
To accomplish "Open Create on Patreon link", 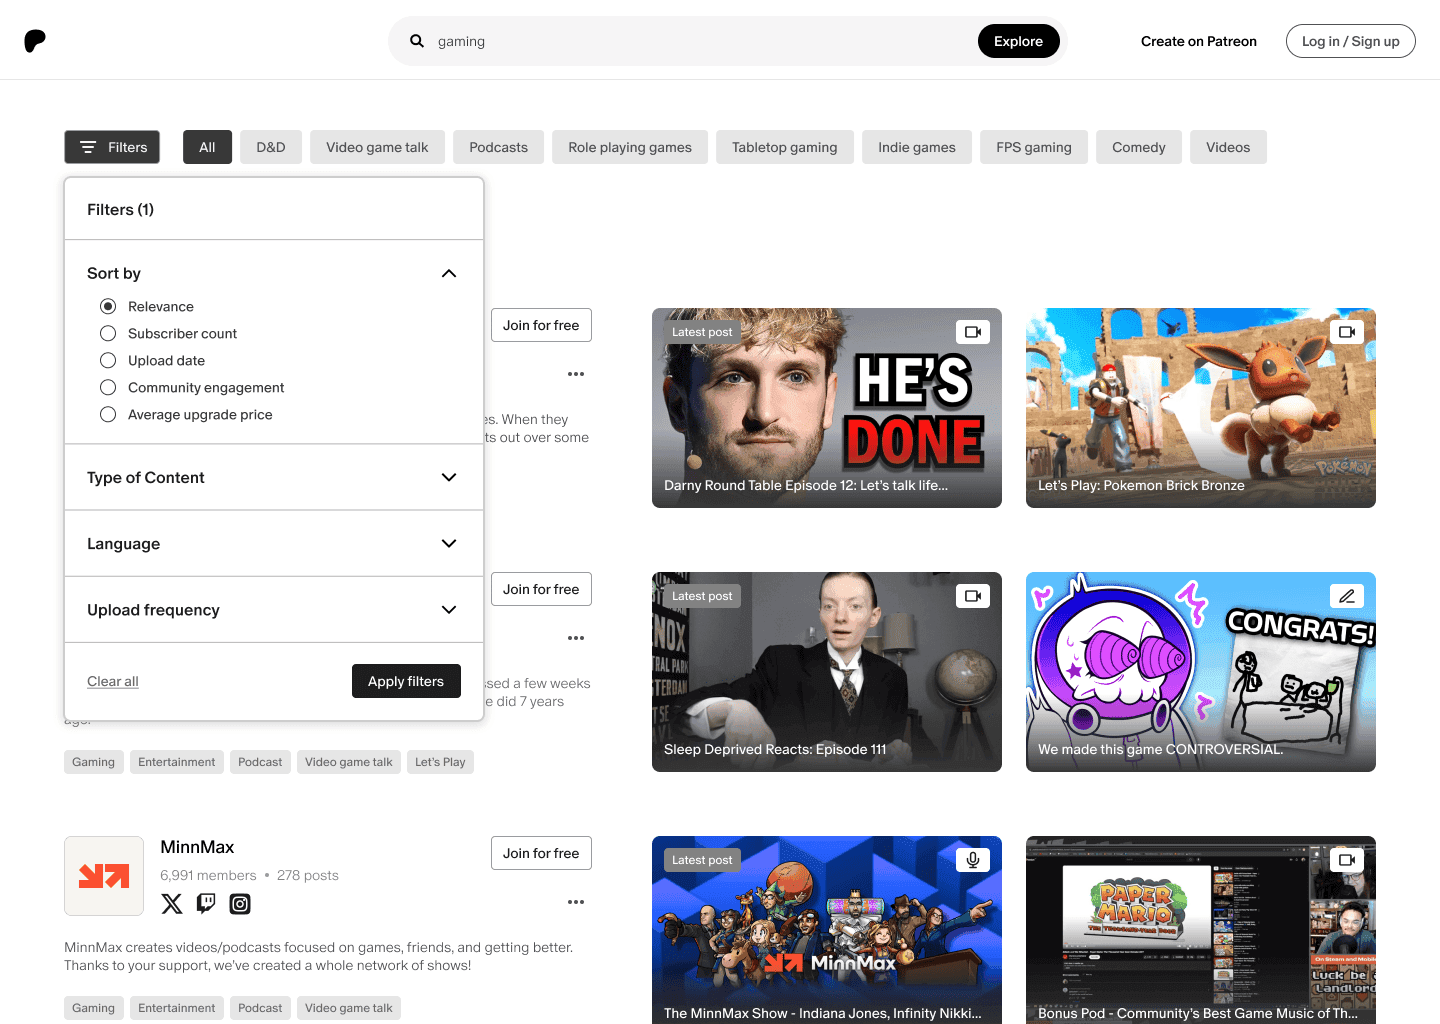I will 1199,41.
